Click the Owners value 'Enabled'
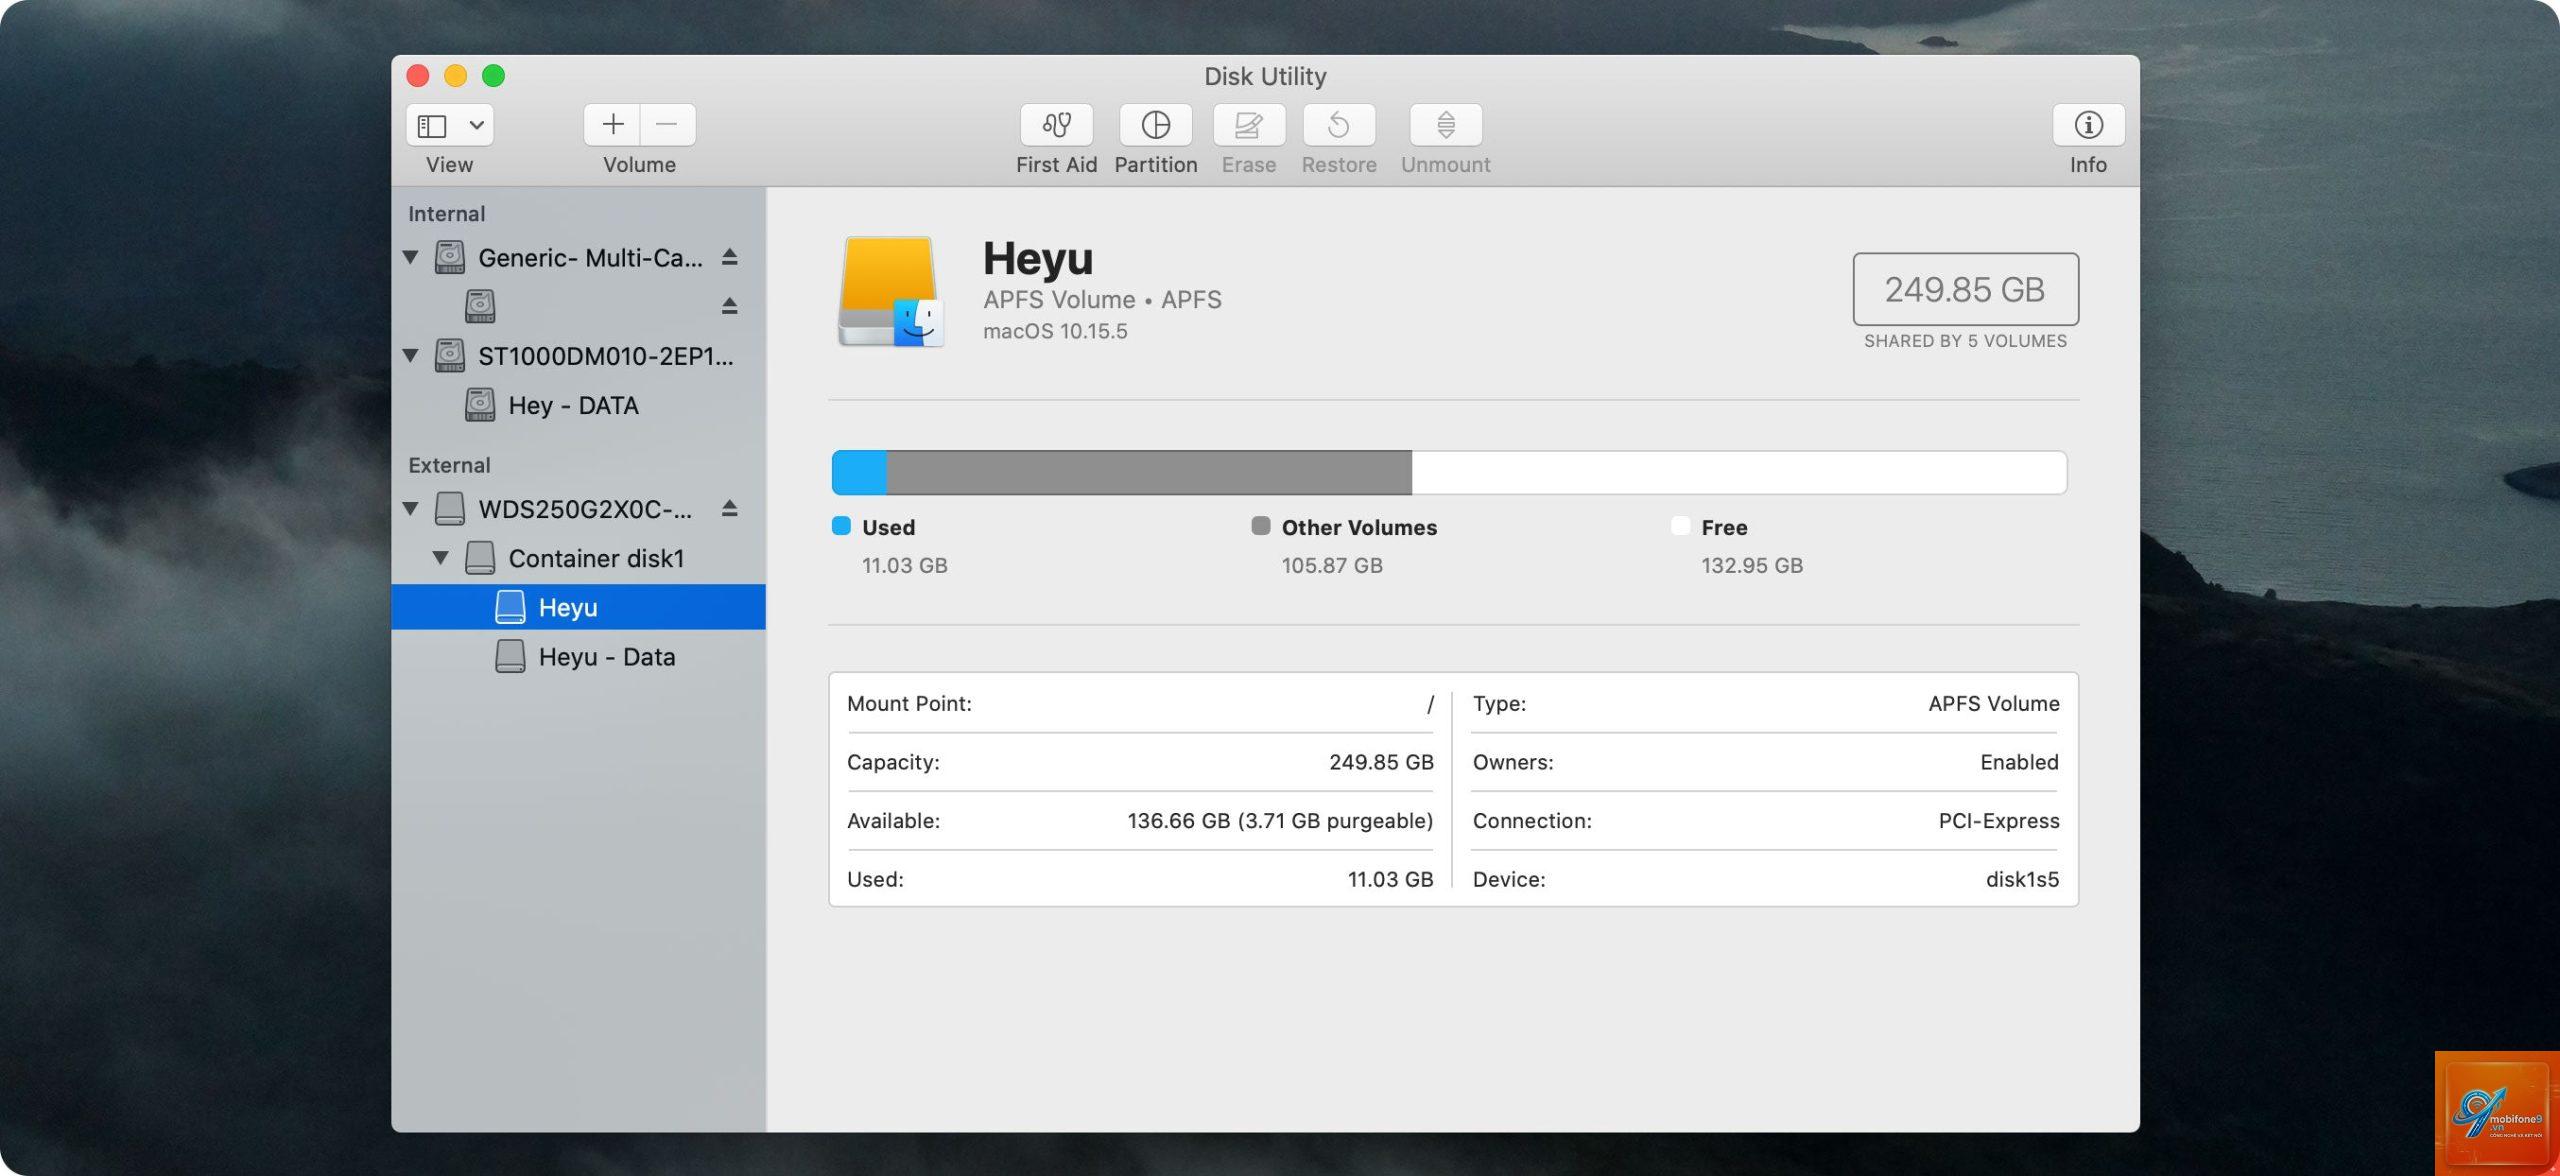The height and width of the screenshot is (1176, 2560). (x=2019, y=762)
